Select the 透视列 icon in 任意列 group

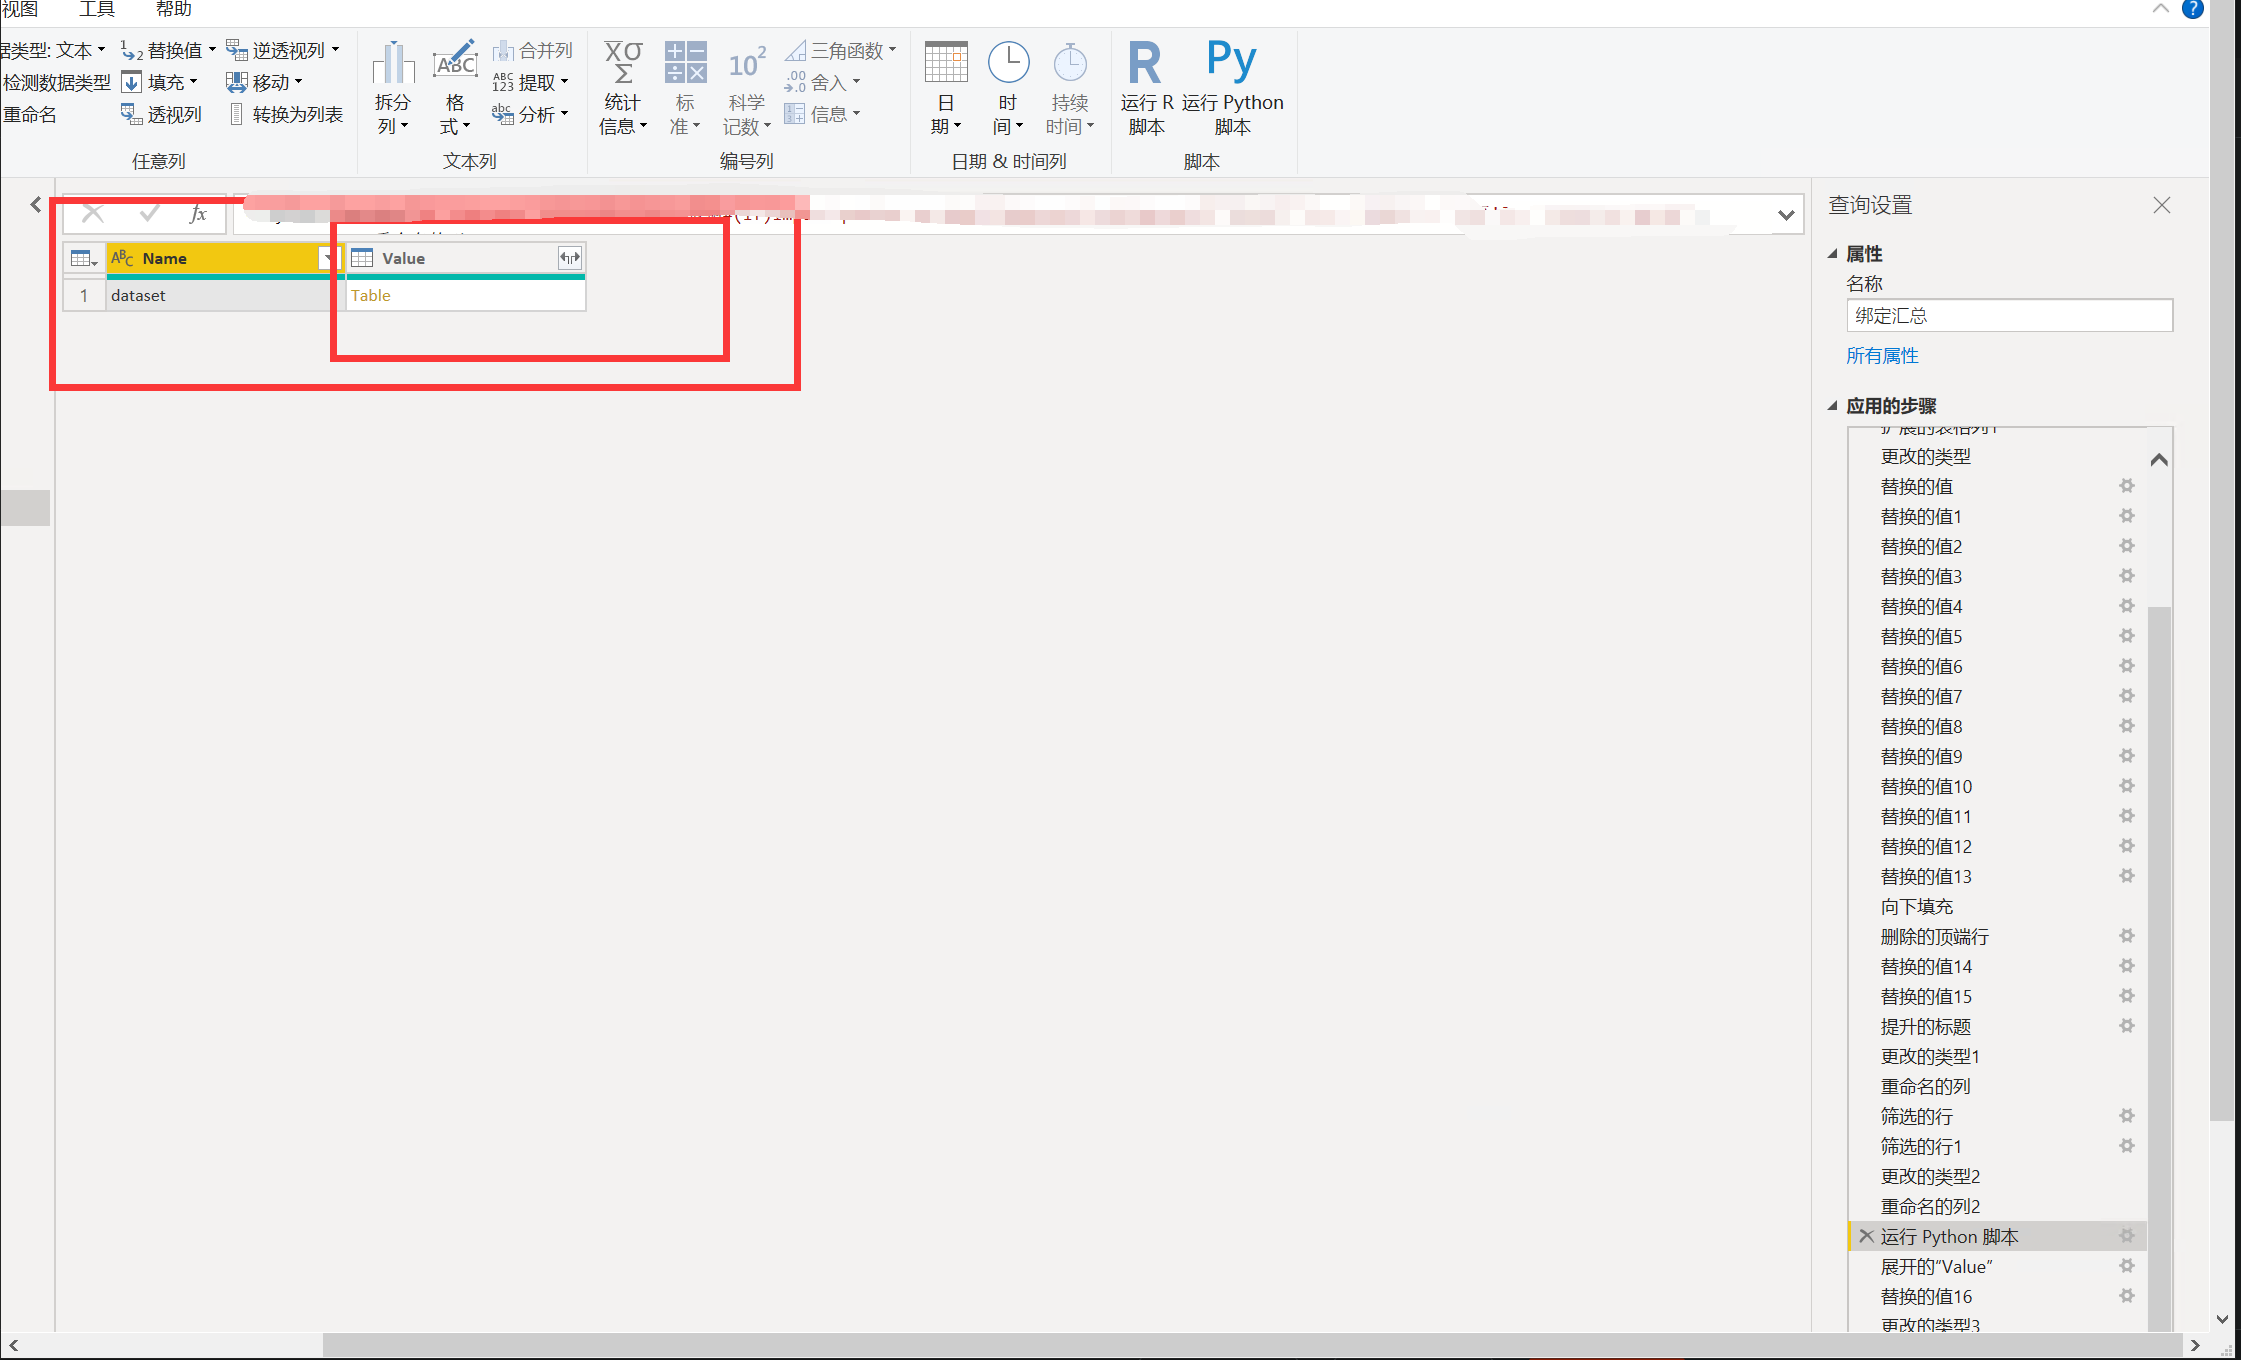click(160, 114)
